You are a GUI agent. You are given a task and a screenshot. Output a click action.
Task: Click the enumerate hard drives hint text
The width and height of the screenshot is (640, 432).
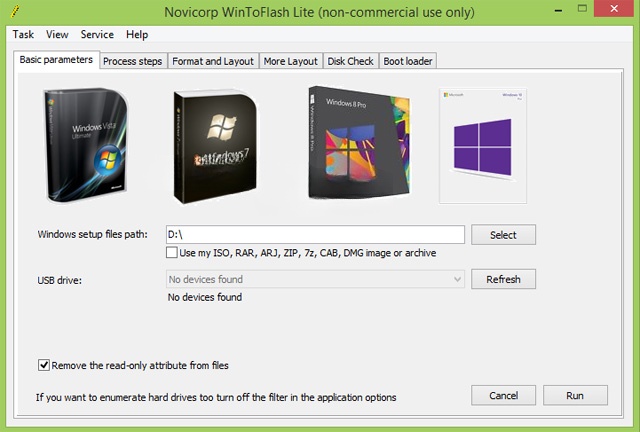click(216, 397)
